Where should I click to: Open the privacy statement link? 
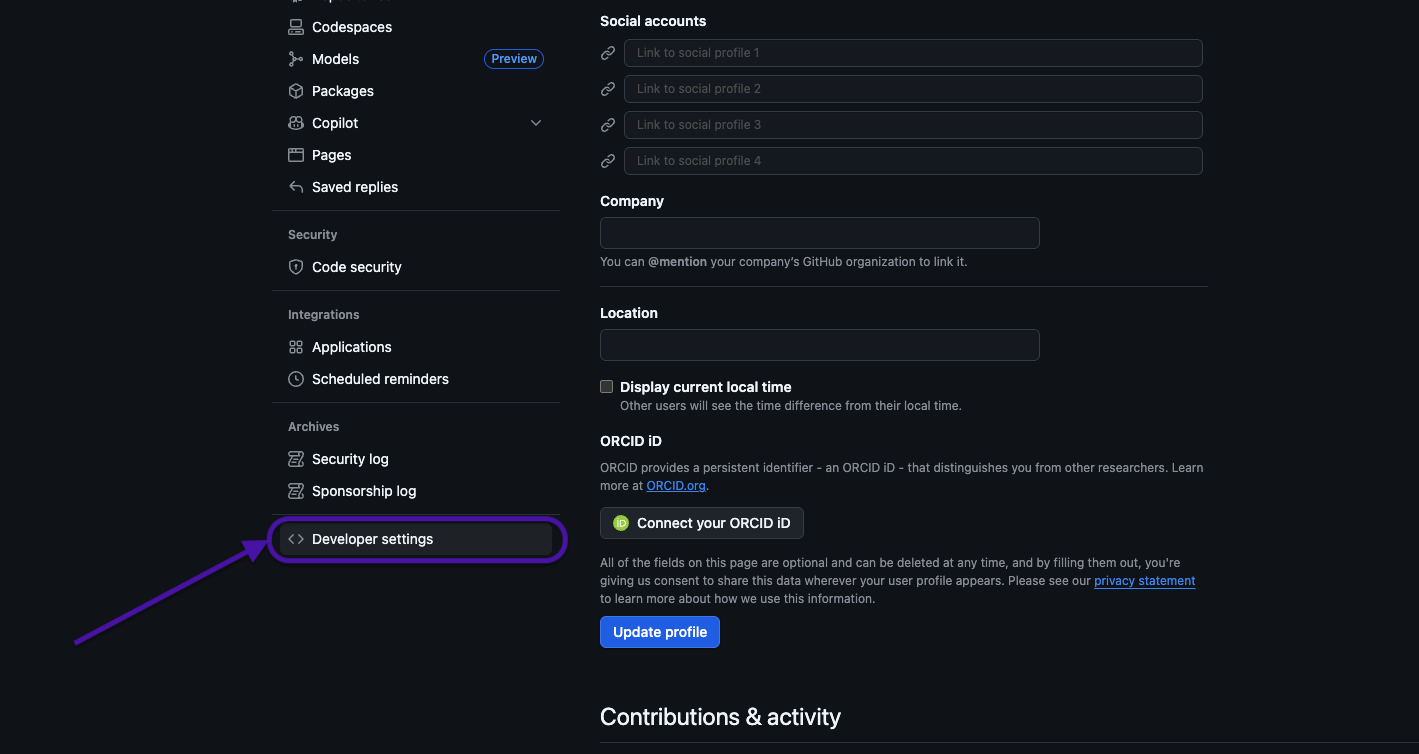(x=1145, y=581)
